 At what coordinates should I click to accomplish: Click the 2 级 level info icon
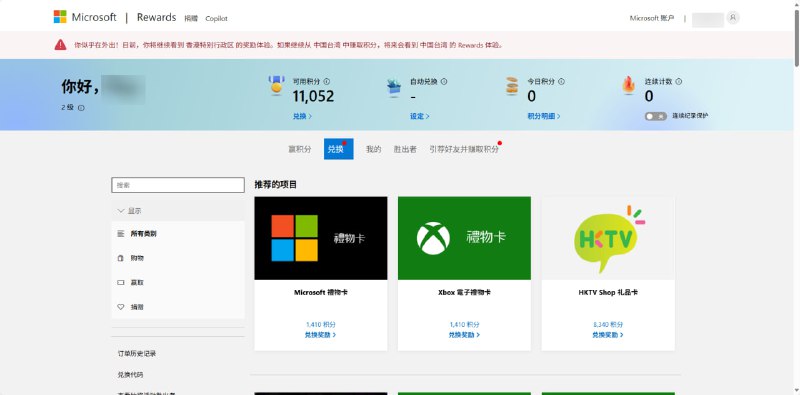coord(81,108)
